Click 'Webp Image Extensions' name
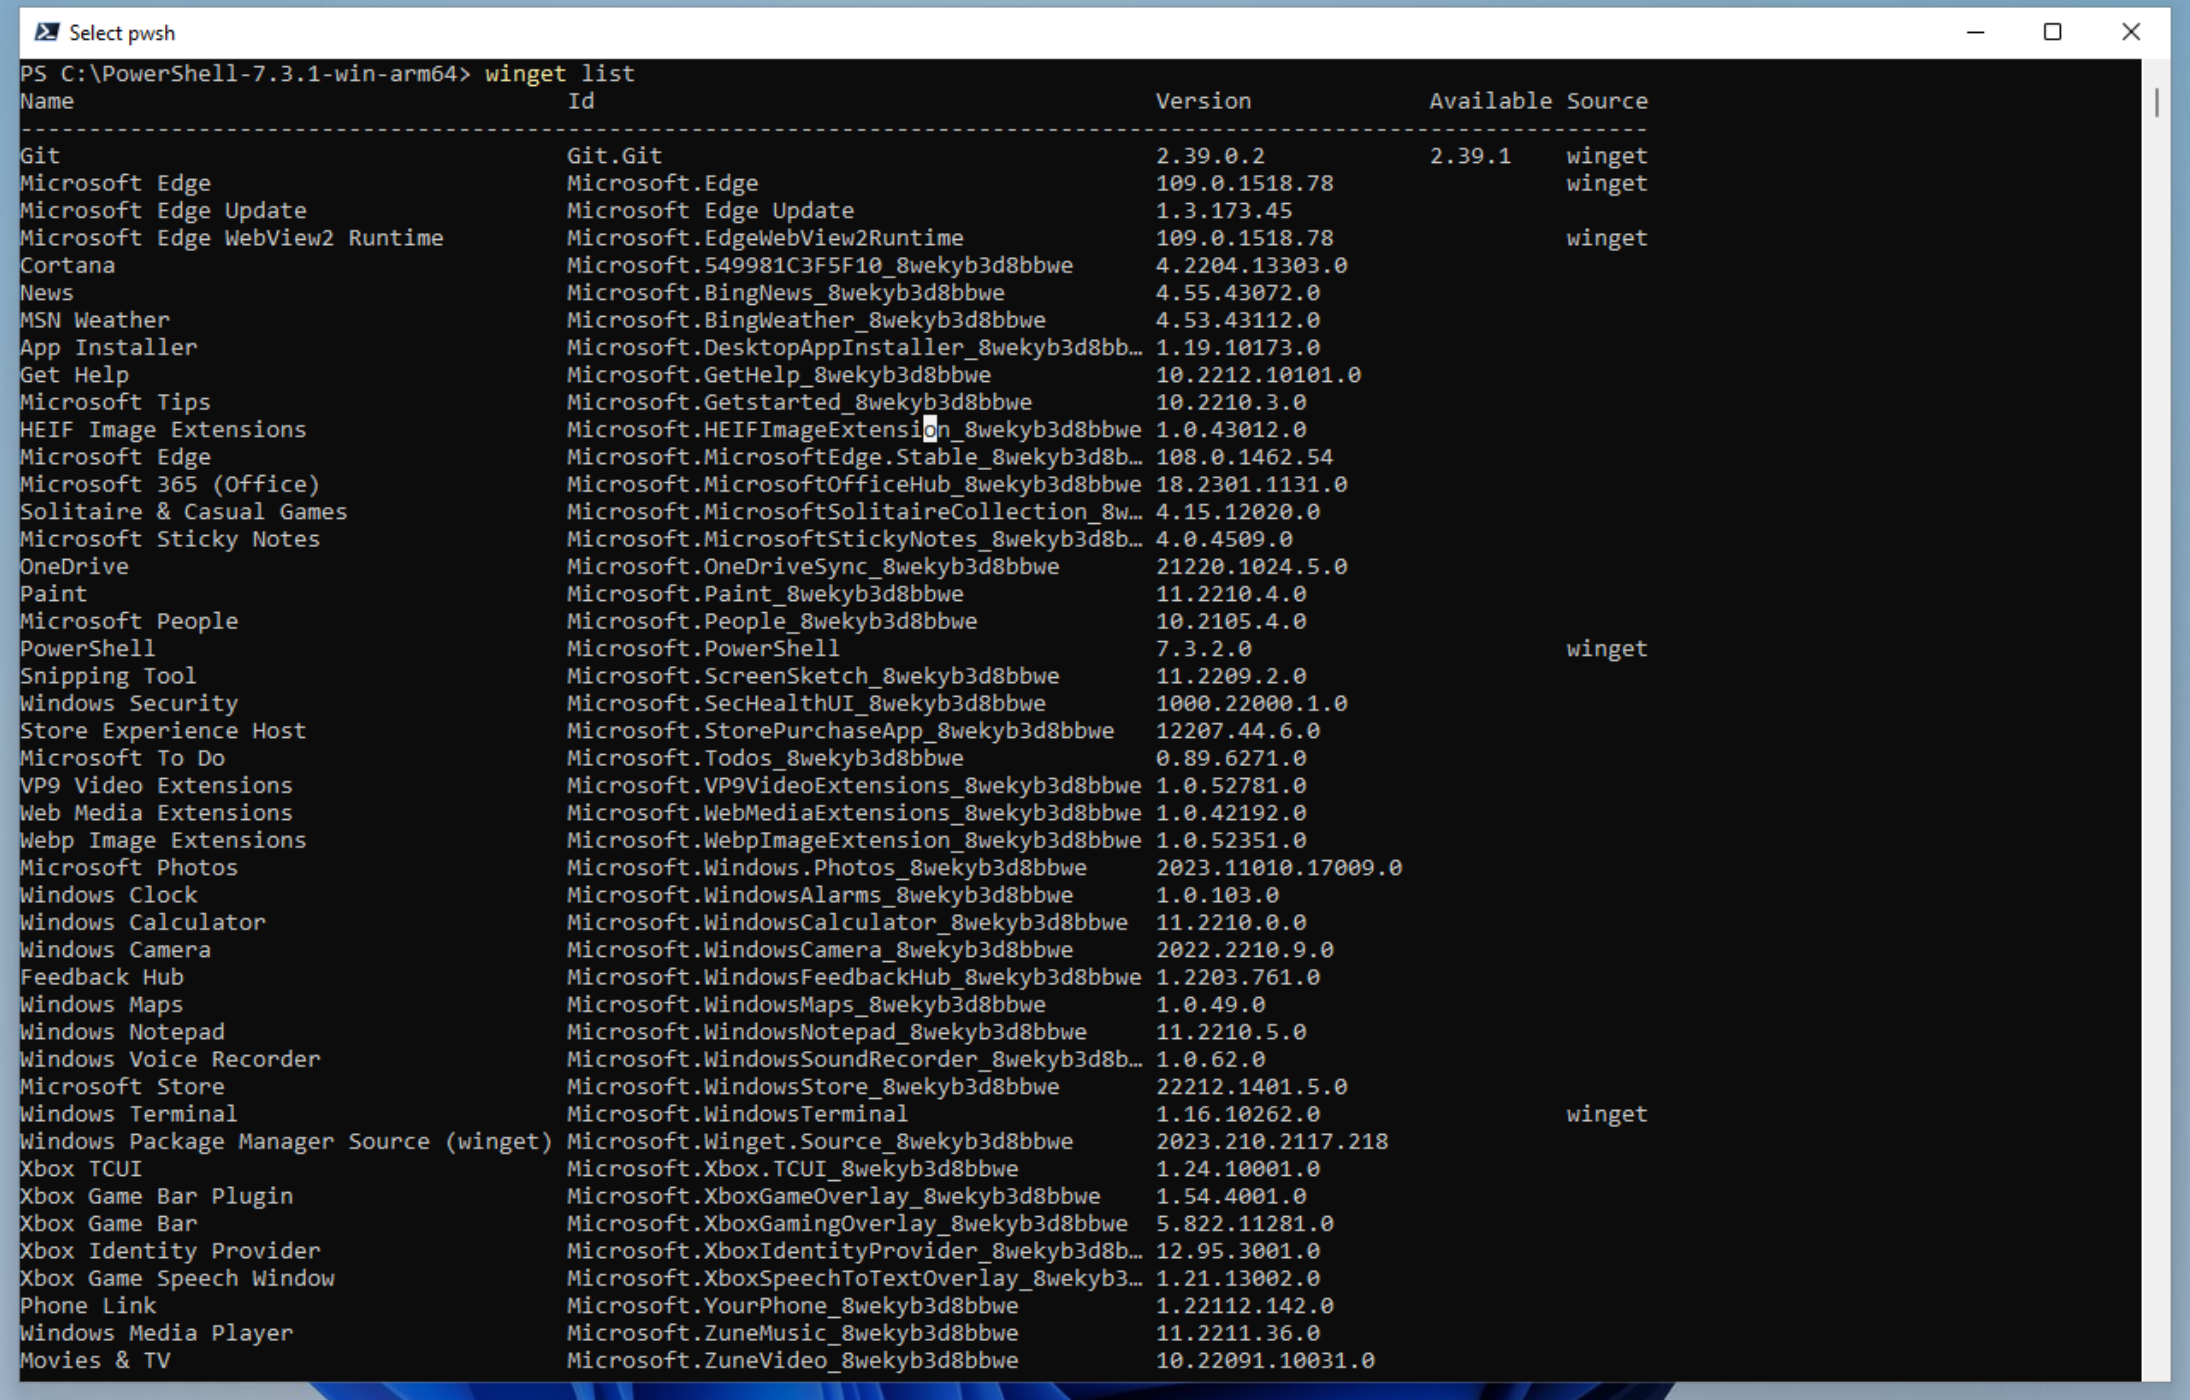Viewport: 2190px width, 1400px height. pyautogui.click(x=163, y=840)
